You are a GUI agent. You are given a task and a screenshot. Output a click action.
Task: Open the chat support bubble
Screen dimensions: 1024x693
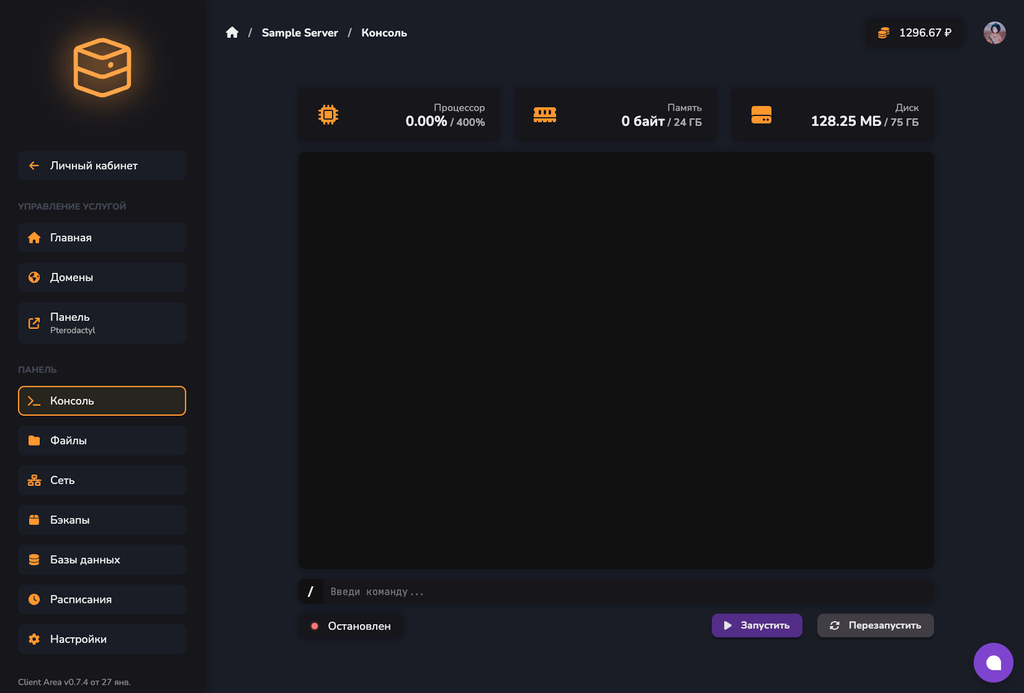coord(993,662)
